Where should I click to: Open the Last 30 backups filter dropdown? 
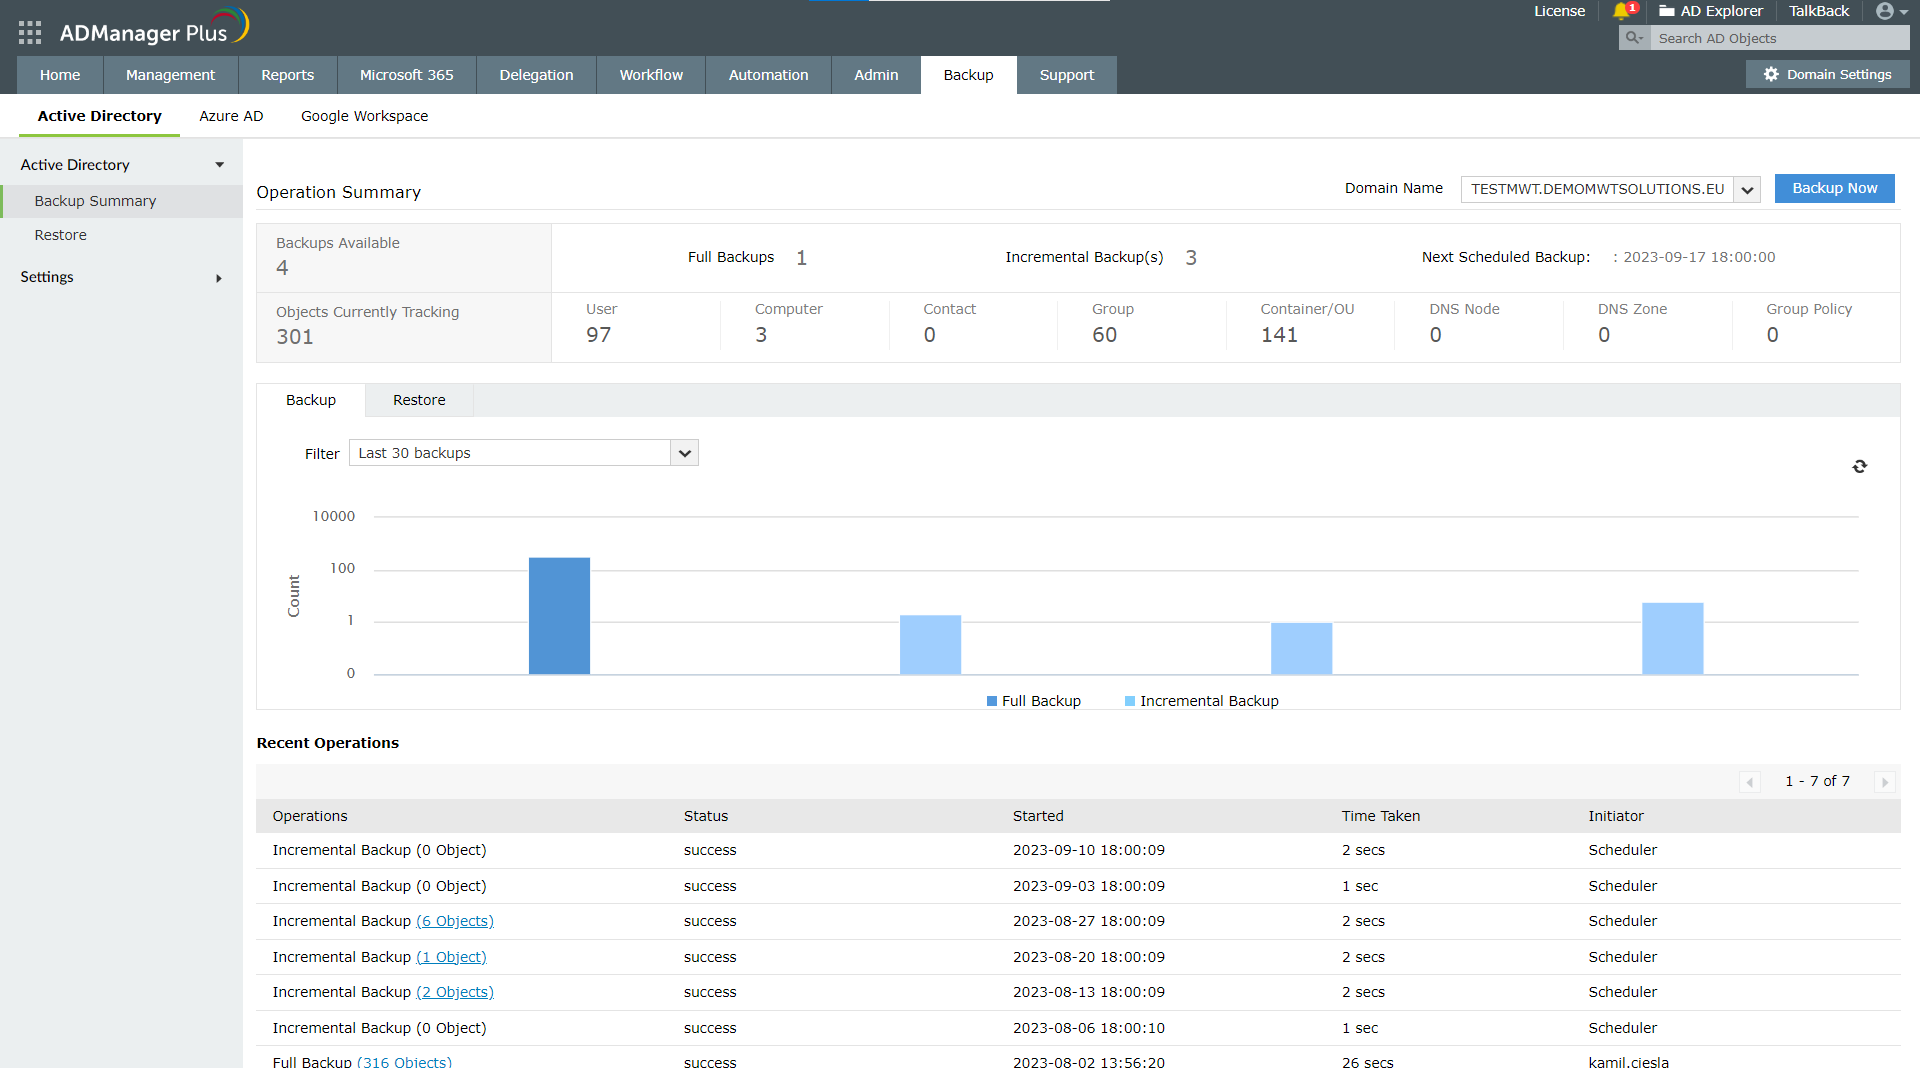click(684, 453)
